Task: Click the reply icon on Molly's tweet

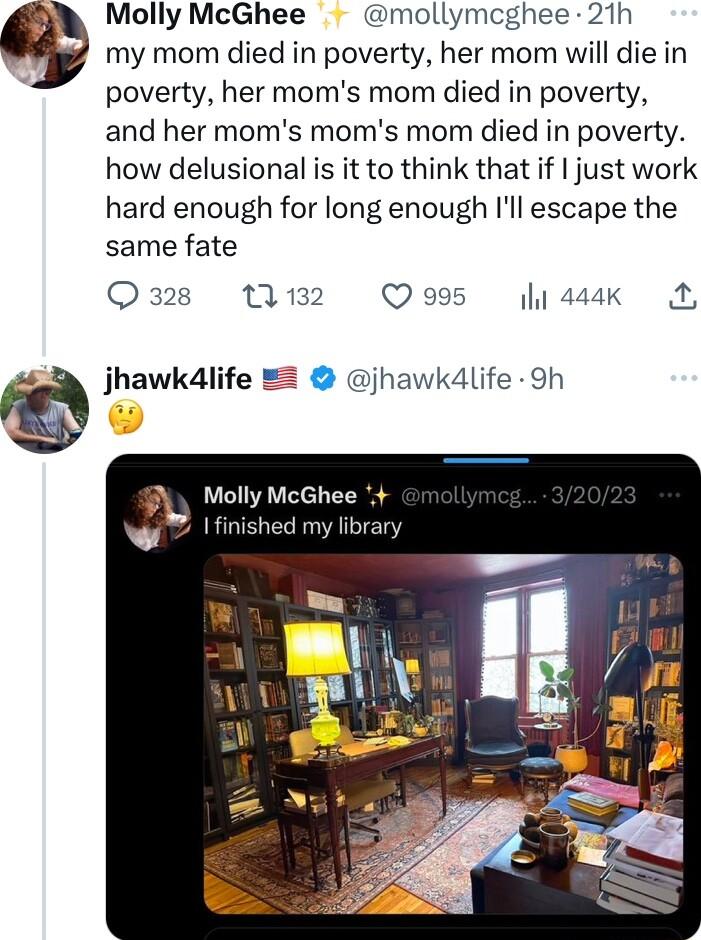Action: (x=122, y=296)
